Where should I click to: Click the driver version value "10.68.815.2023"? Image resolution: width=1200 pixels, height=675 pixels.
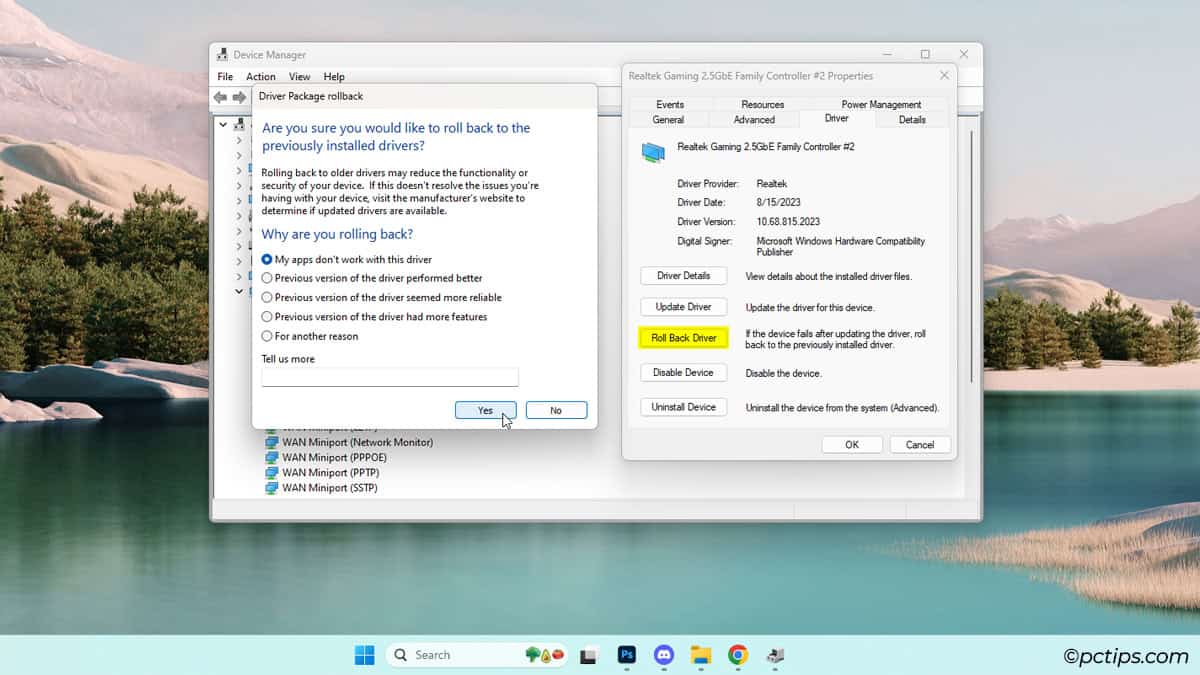coord(789,222)
